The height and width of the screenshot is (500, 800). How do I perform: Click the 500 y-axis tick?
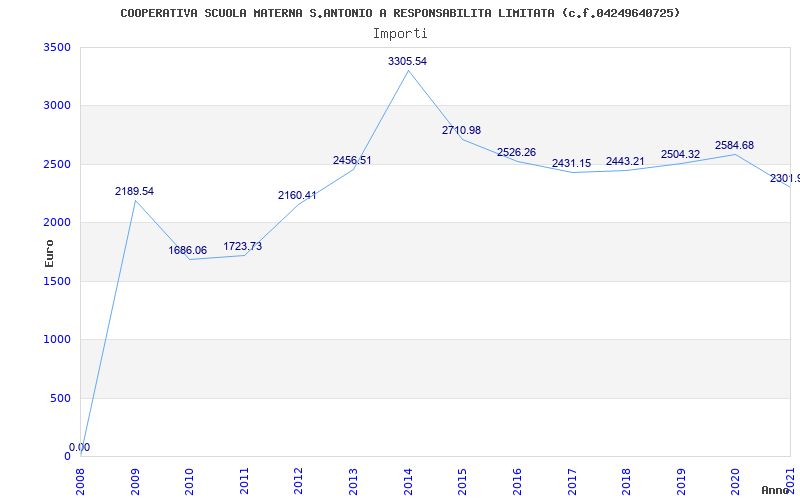tap(60, 398)
